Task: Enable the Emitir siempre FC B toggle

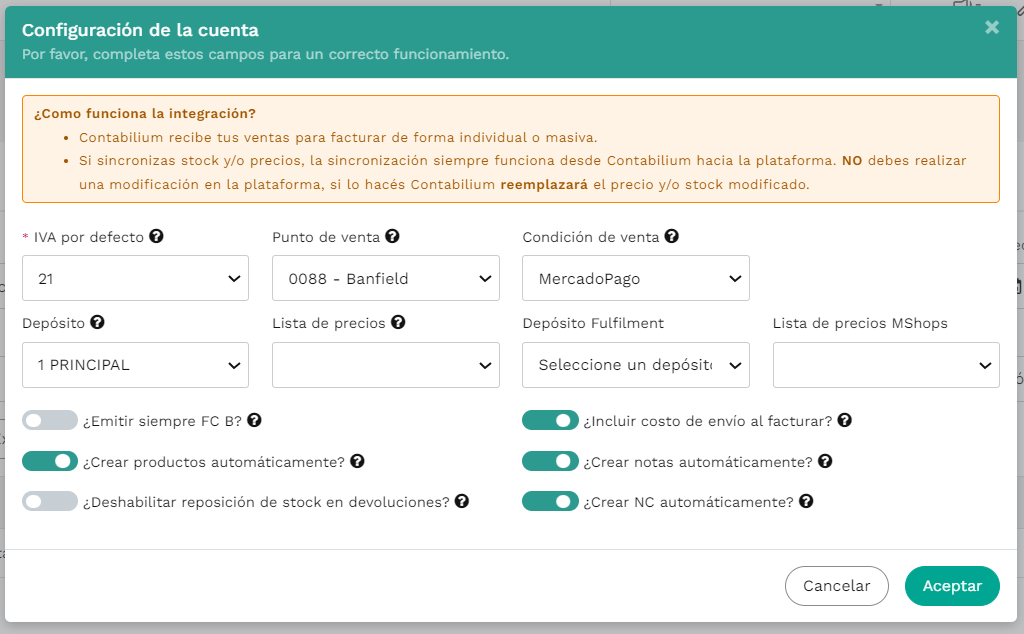Action: point(50,420)
